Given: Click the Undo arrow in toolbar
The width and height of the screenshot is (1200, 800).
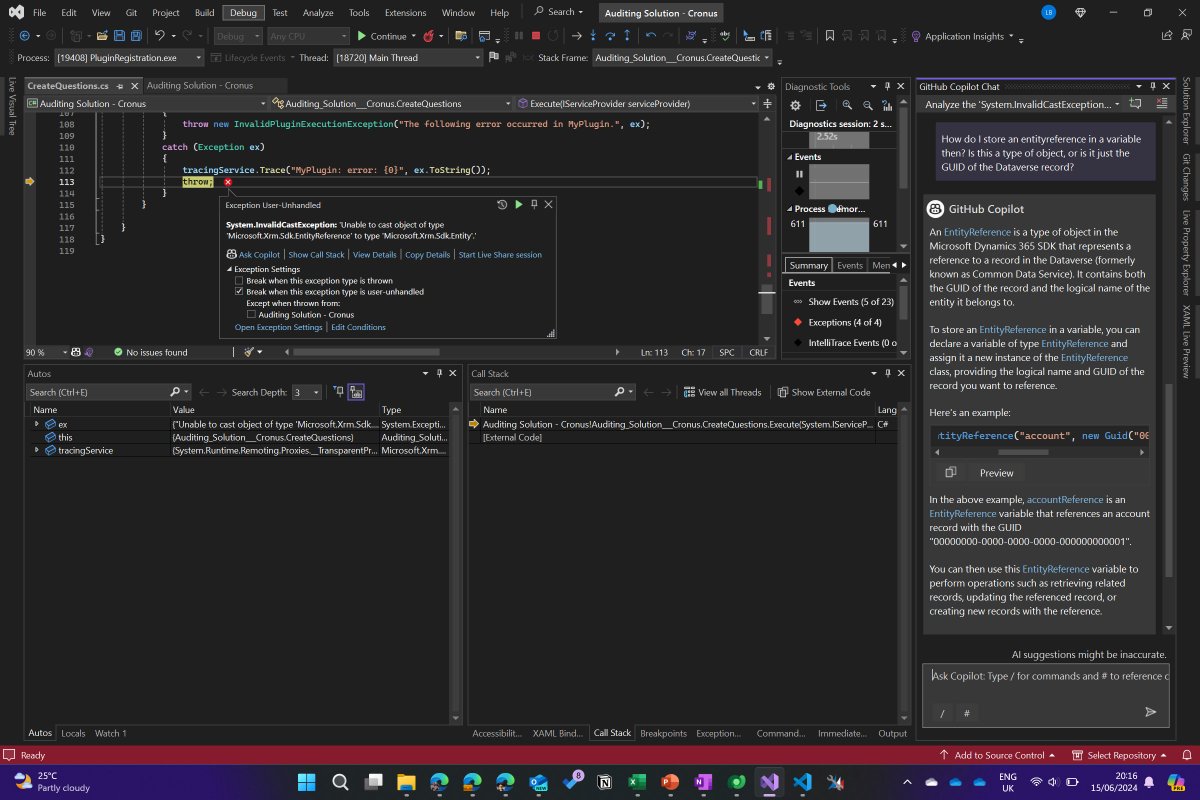Looking at the screenshot, I should pyautogui.click(x=160, y=36).
